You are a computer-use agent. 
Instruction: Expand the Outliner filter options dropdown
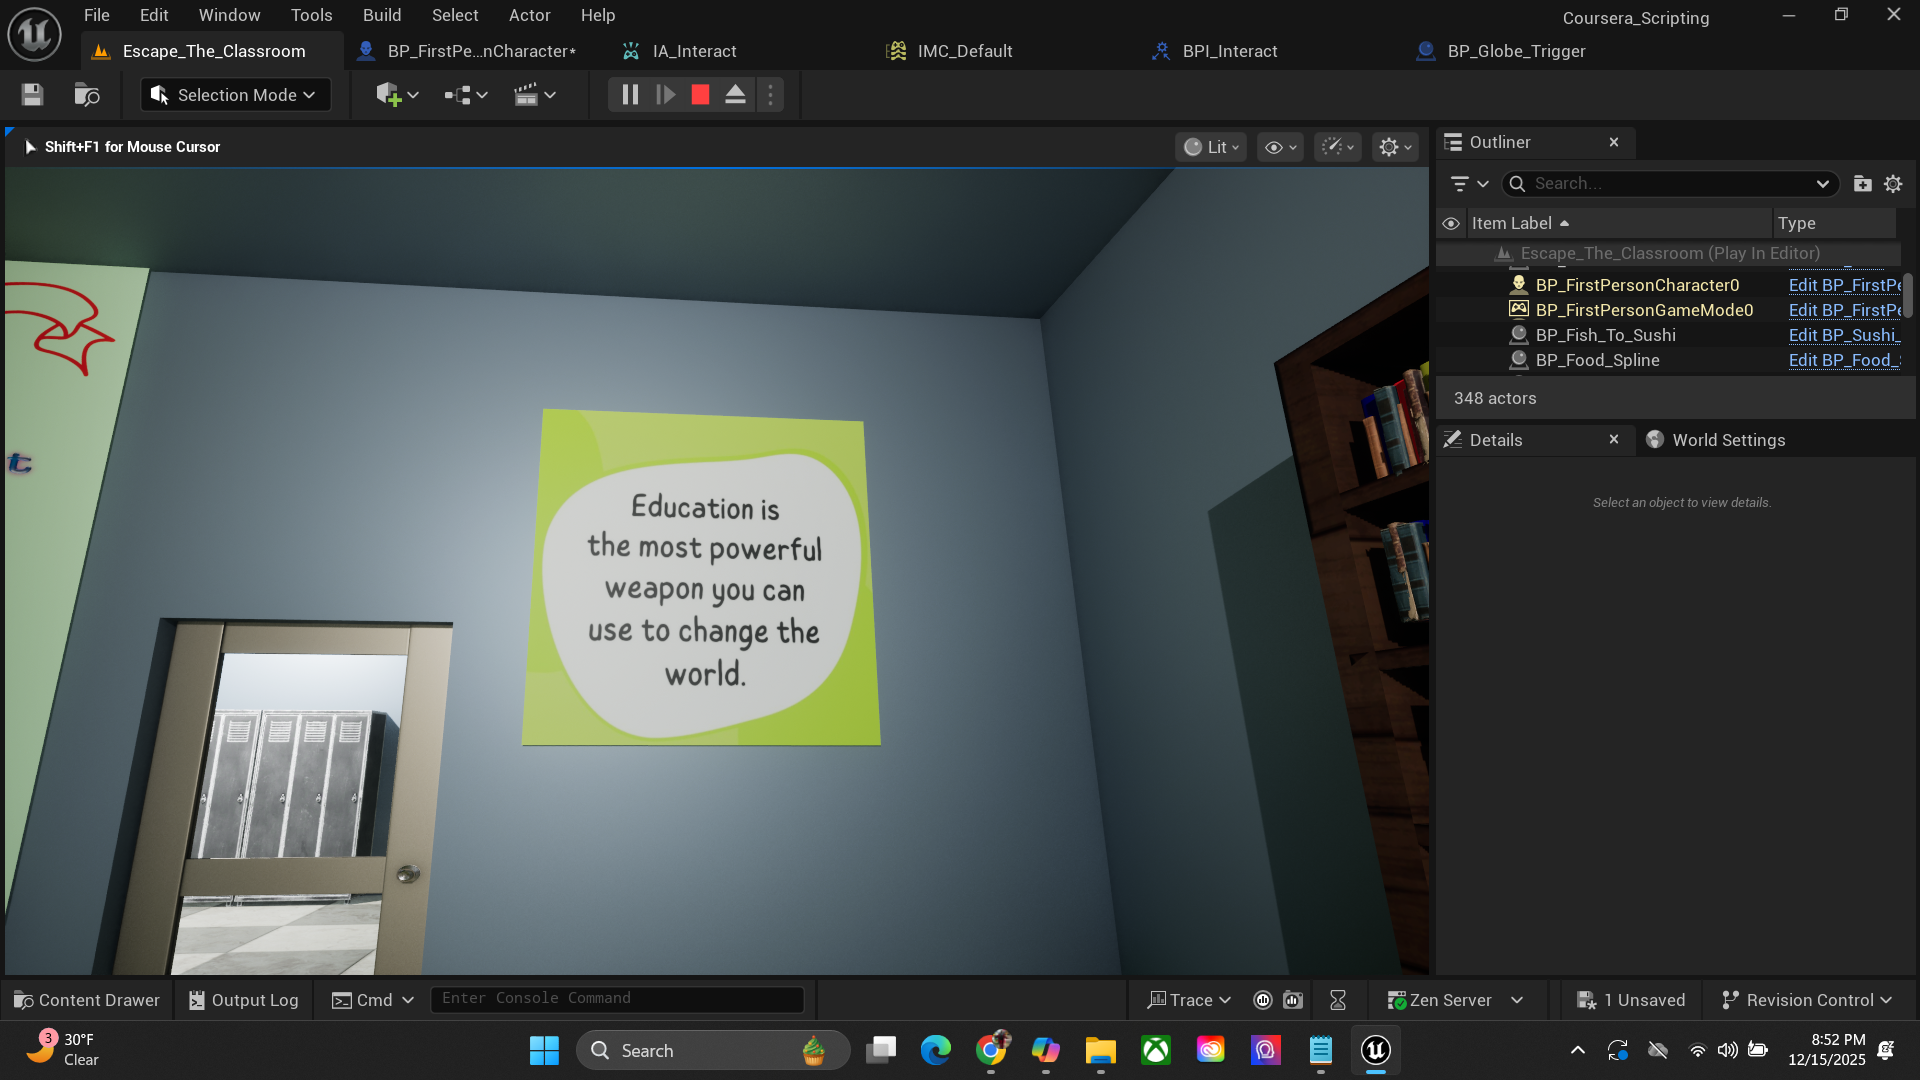[x=1469, y=184]
